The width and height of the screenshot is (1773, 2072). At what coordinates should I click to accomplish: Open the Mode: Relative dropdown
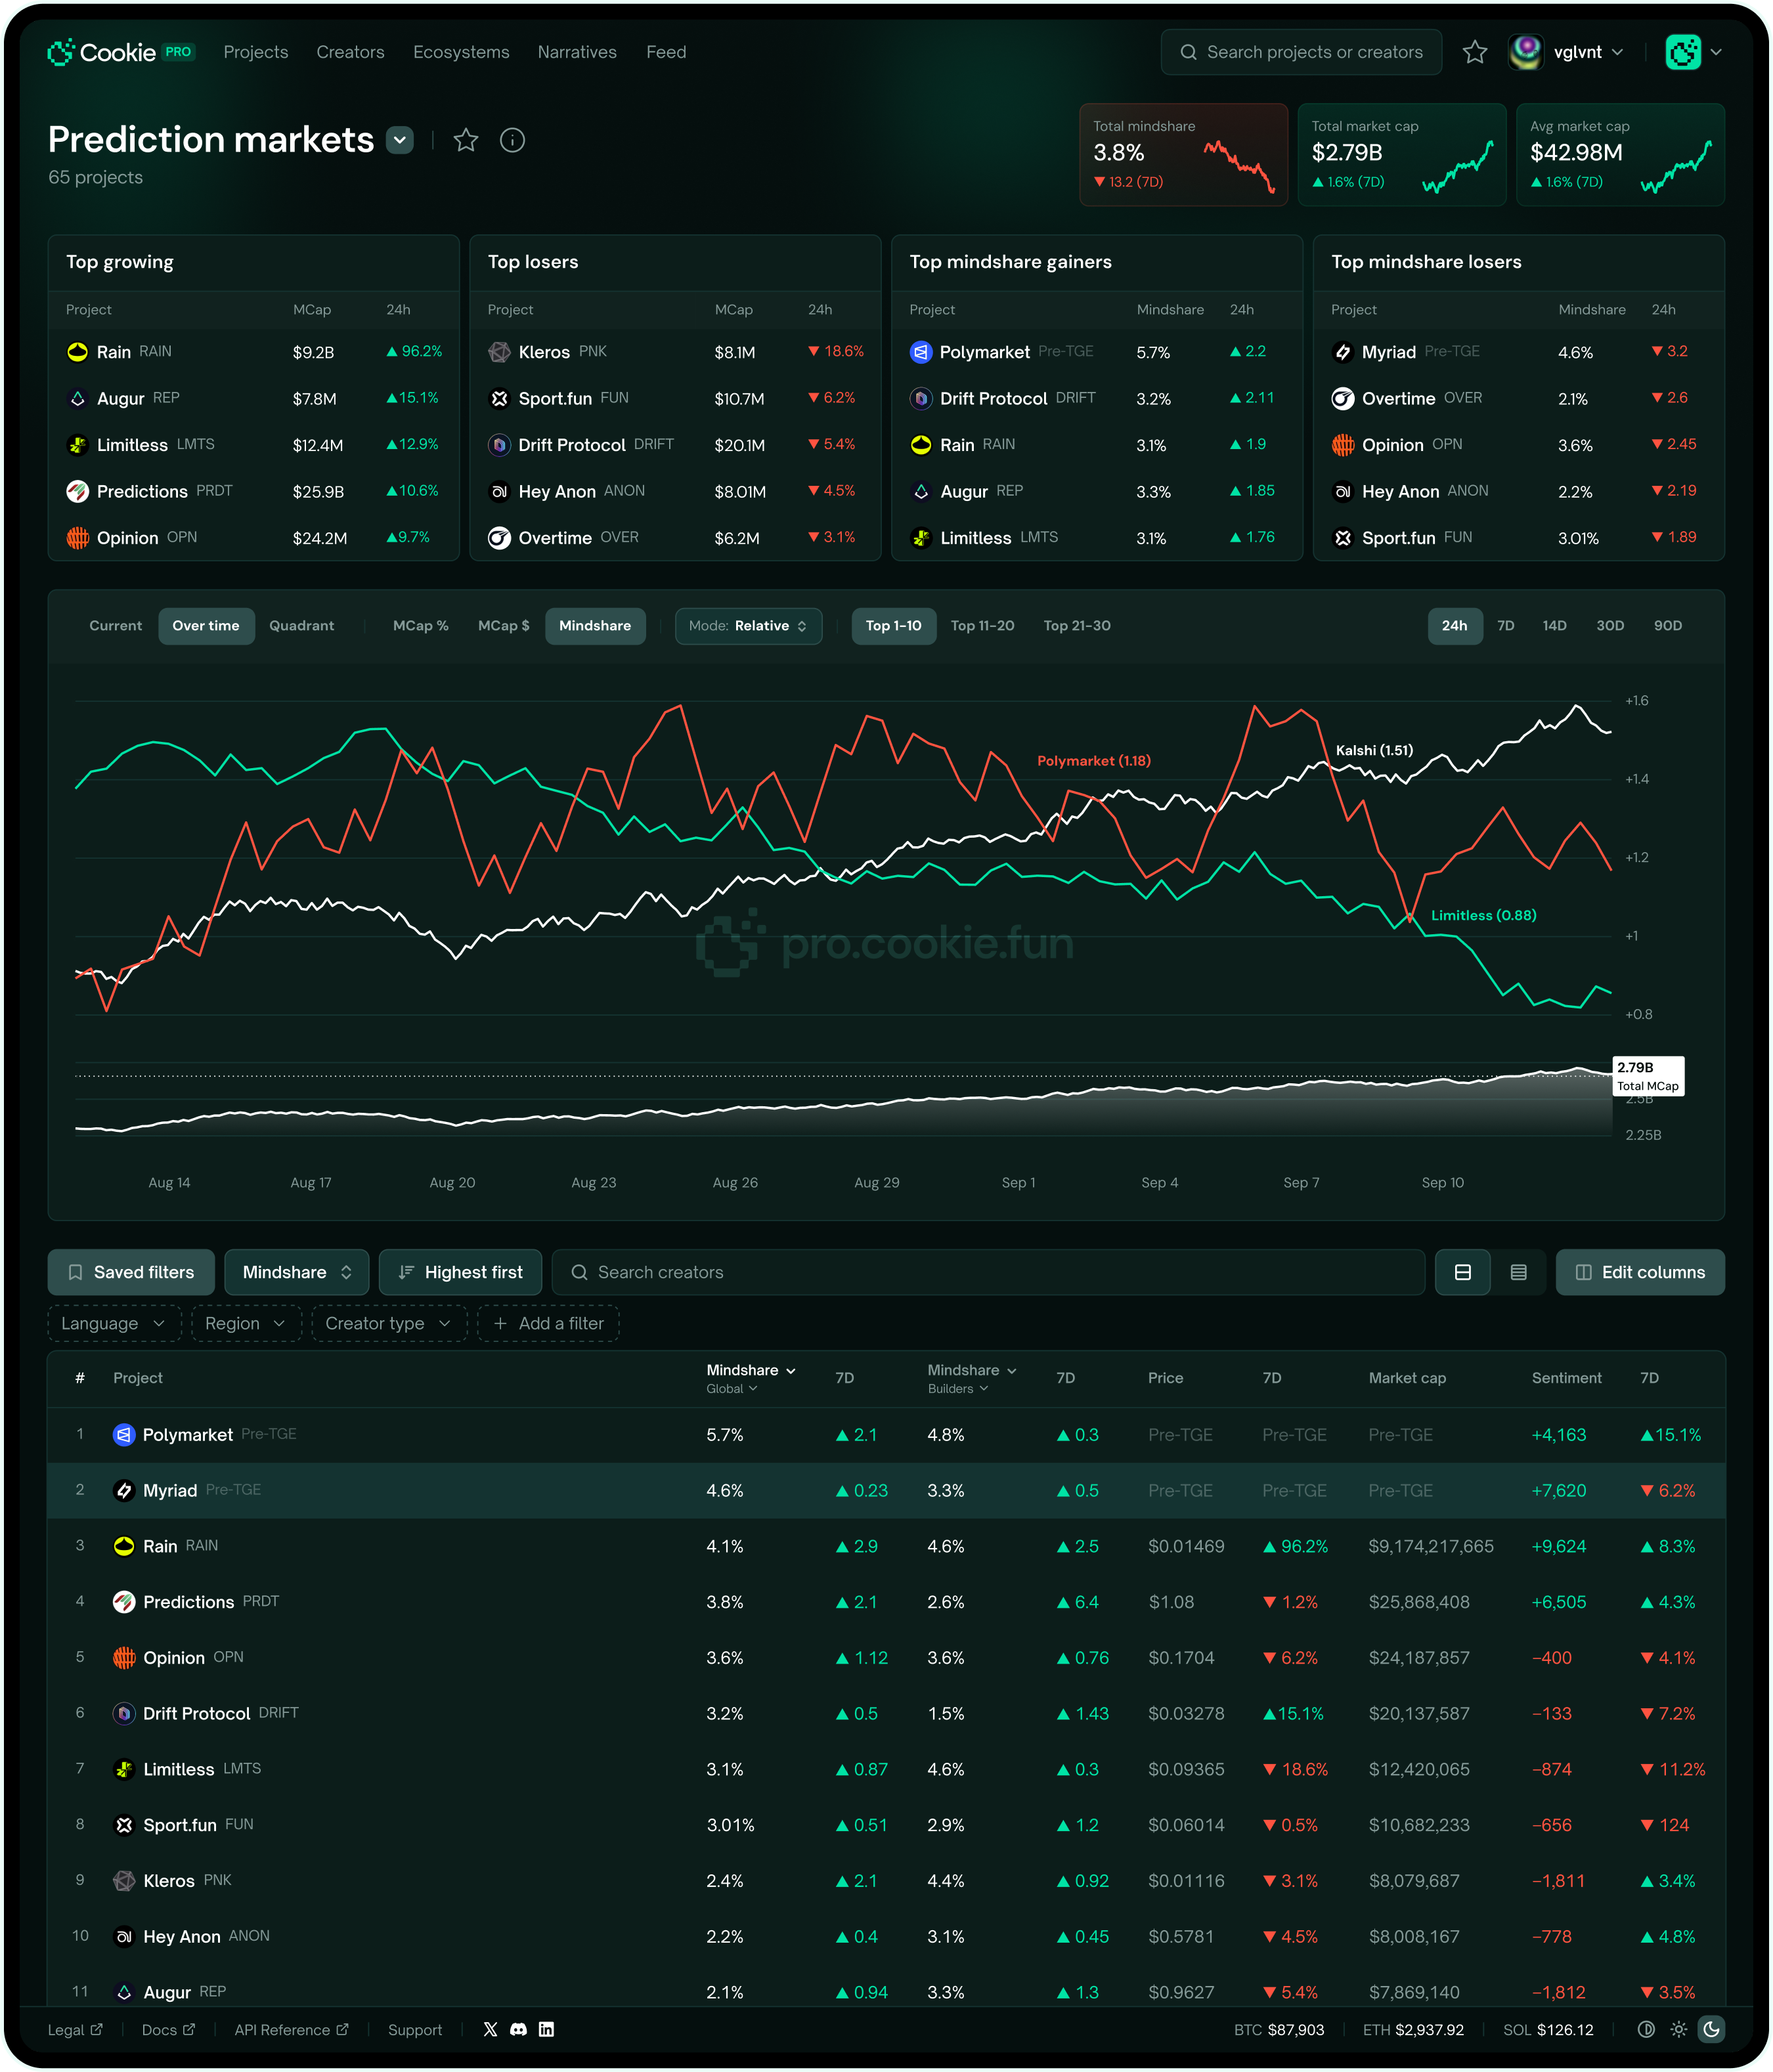(749, 626)
